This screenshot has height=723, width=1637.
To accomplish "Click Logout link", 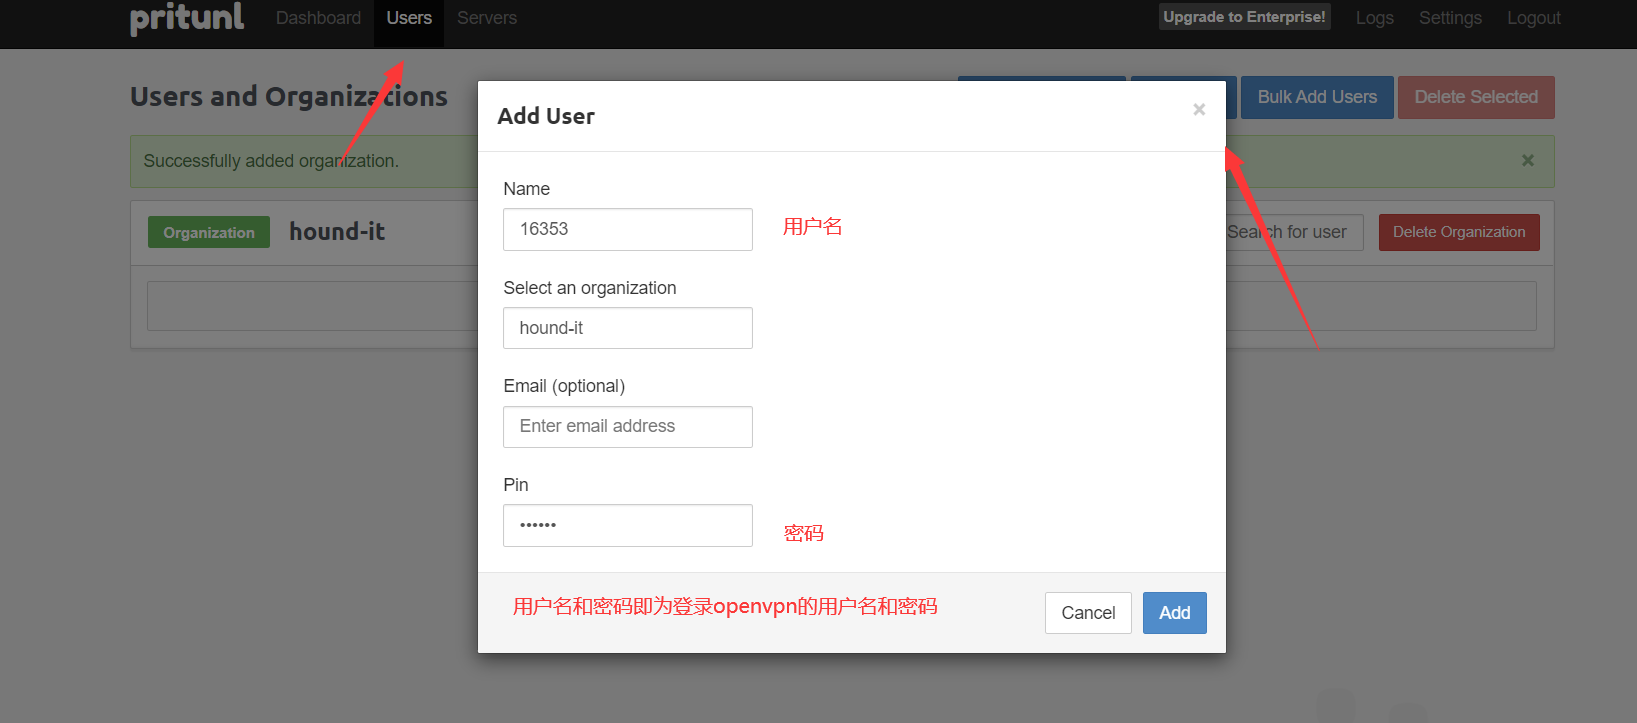I will click(x=1534, y=18).
